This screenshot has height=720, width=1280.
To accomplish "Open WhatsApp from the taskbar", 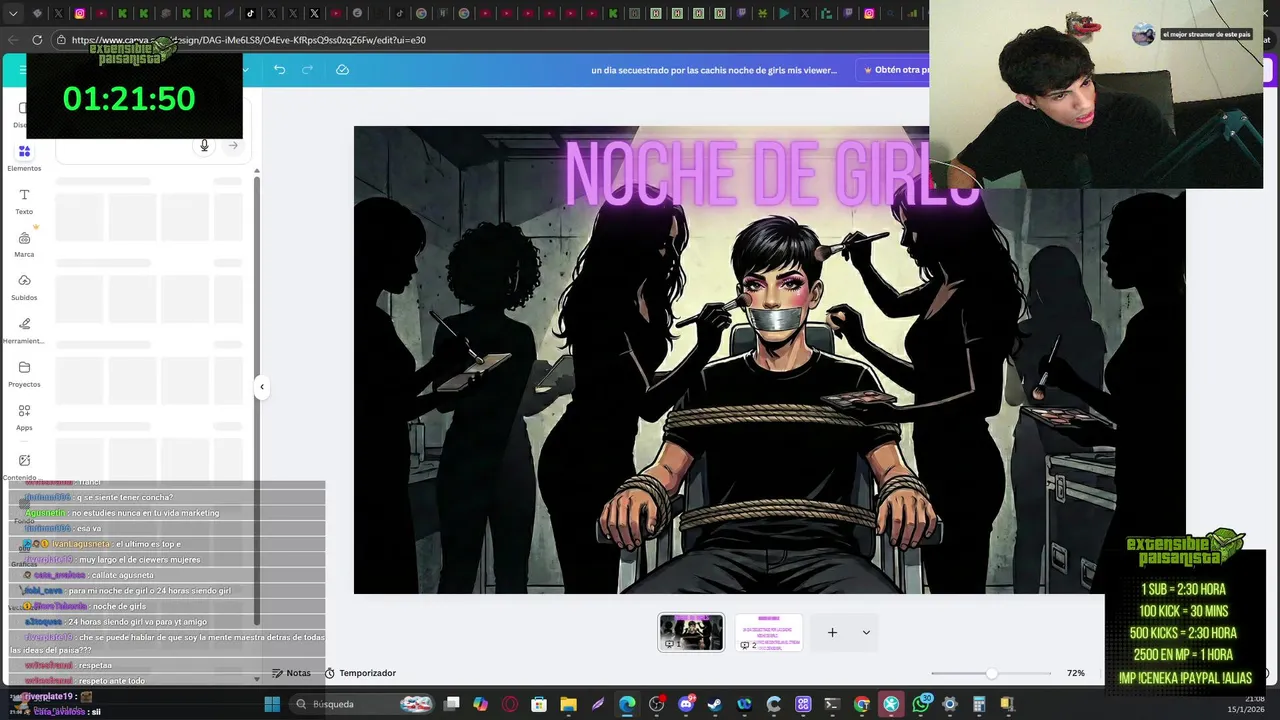I will (x=920, y=704).
